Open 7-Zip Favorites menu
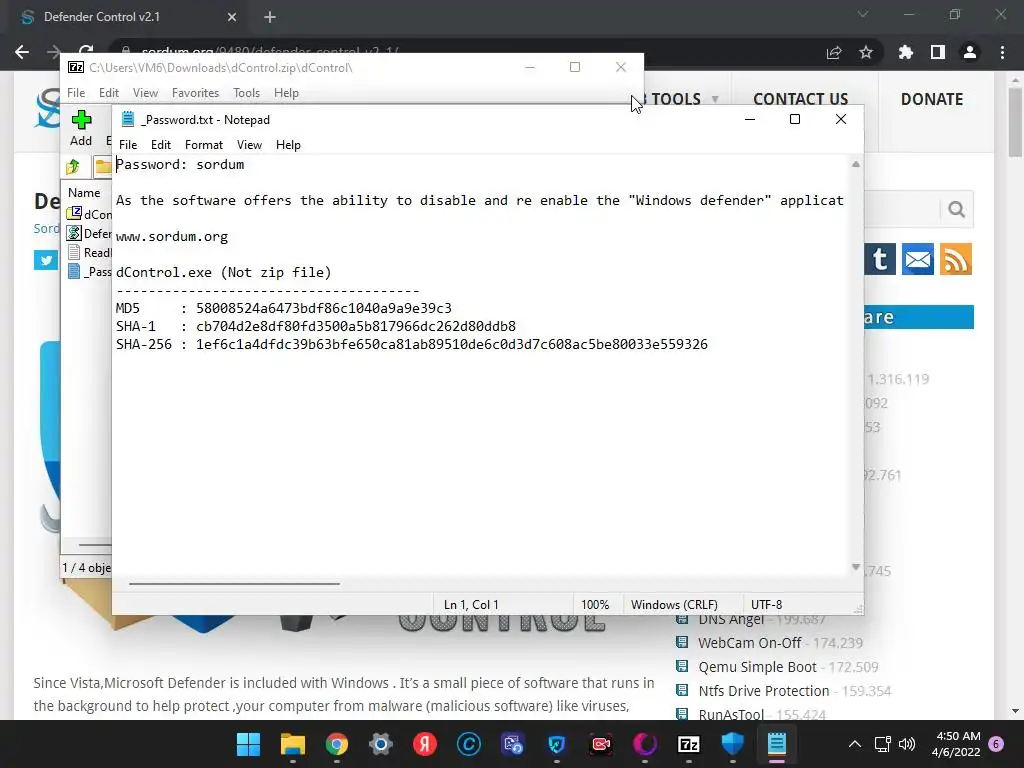1024x768 pixels. (x=195, y=93)
